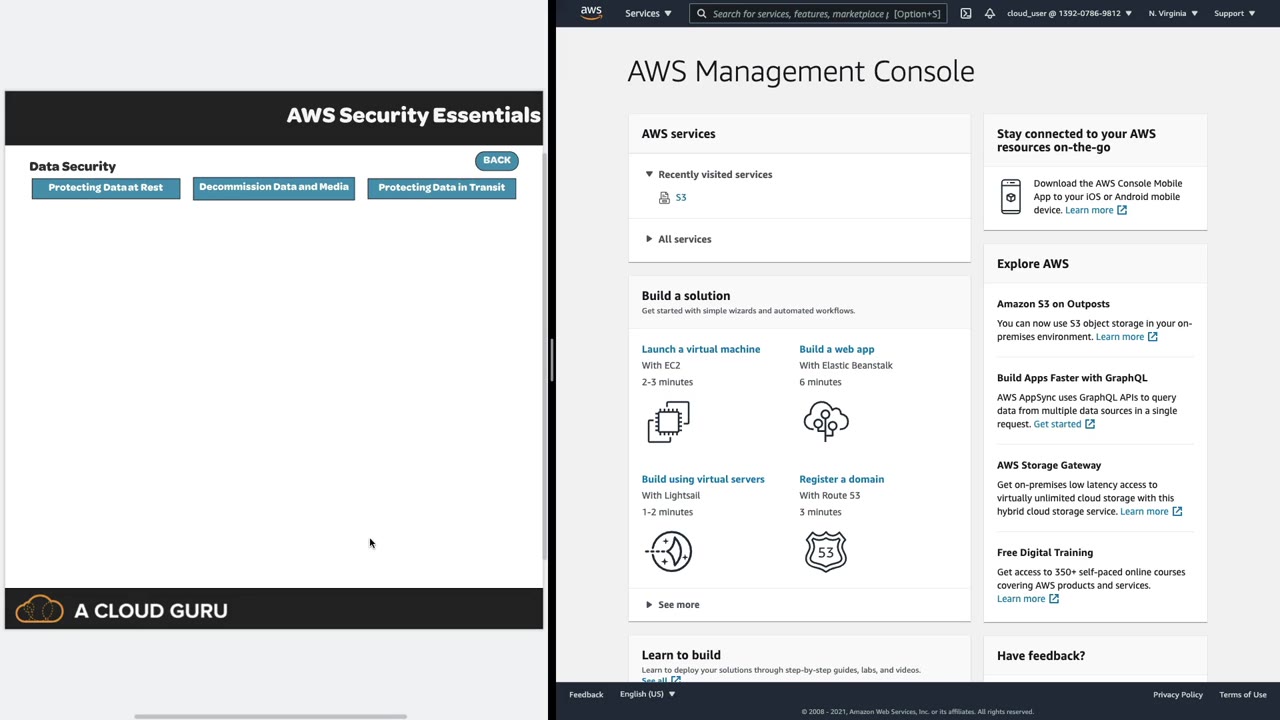1280x720 pixels.
Task: Click the Elastic Beanstalk cloud tree icon
Action: tap(826, 421)
